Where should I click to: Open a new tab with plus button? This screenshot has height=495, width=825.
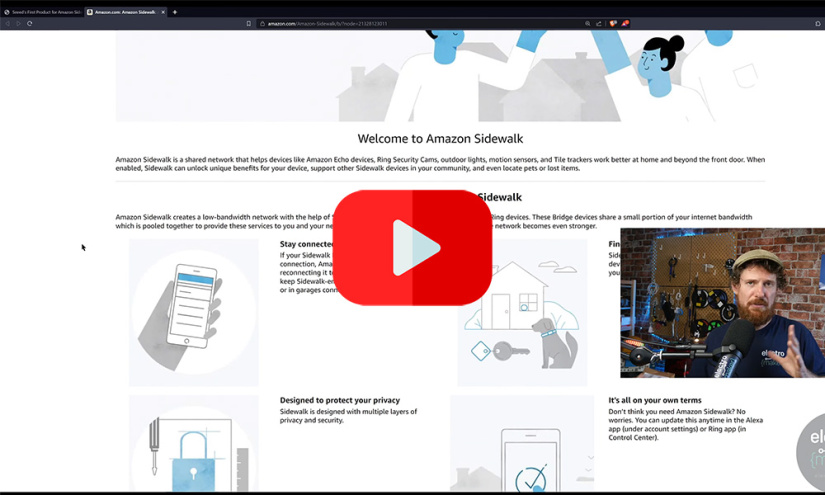175,12
